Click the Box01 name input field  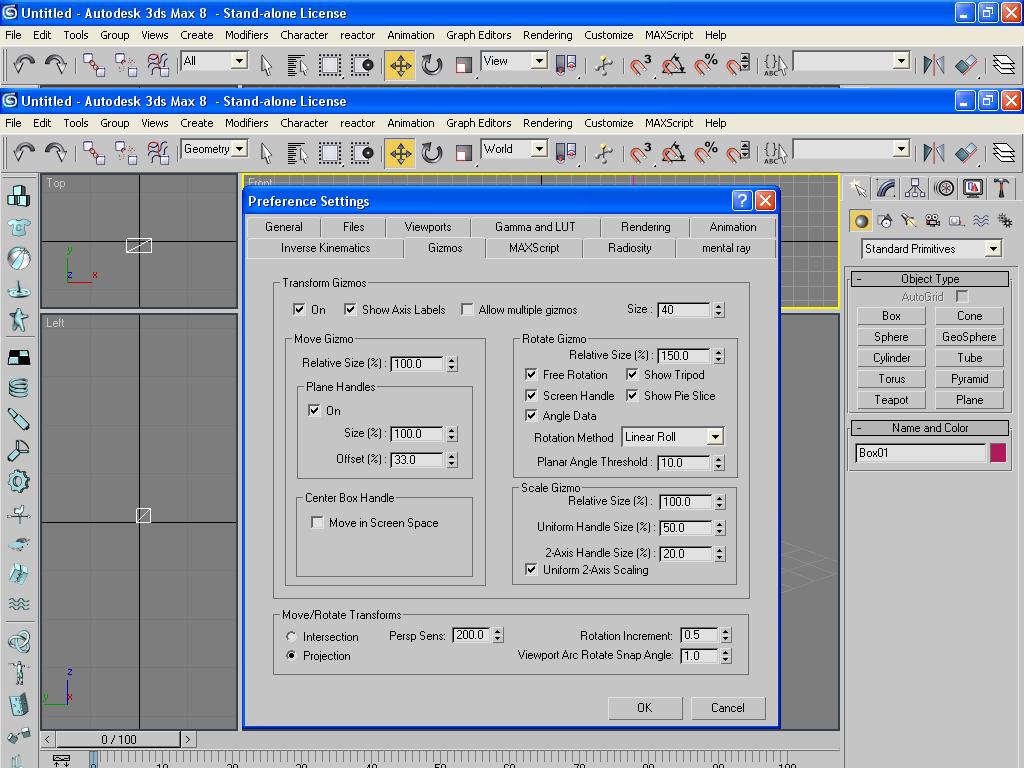tap(920, 453)
